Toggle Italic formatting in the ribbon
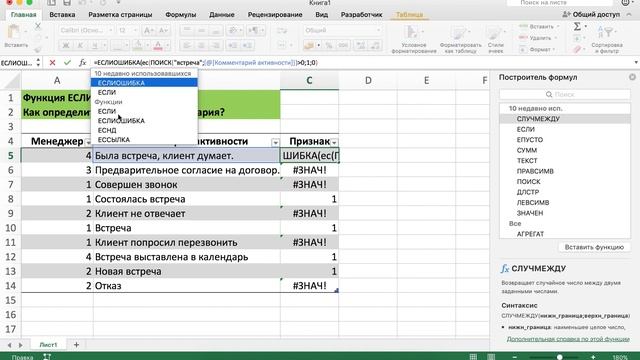The image size is (640, 360). [x=80, y=45]
